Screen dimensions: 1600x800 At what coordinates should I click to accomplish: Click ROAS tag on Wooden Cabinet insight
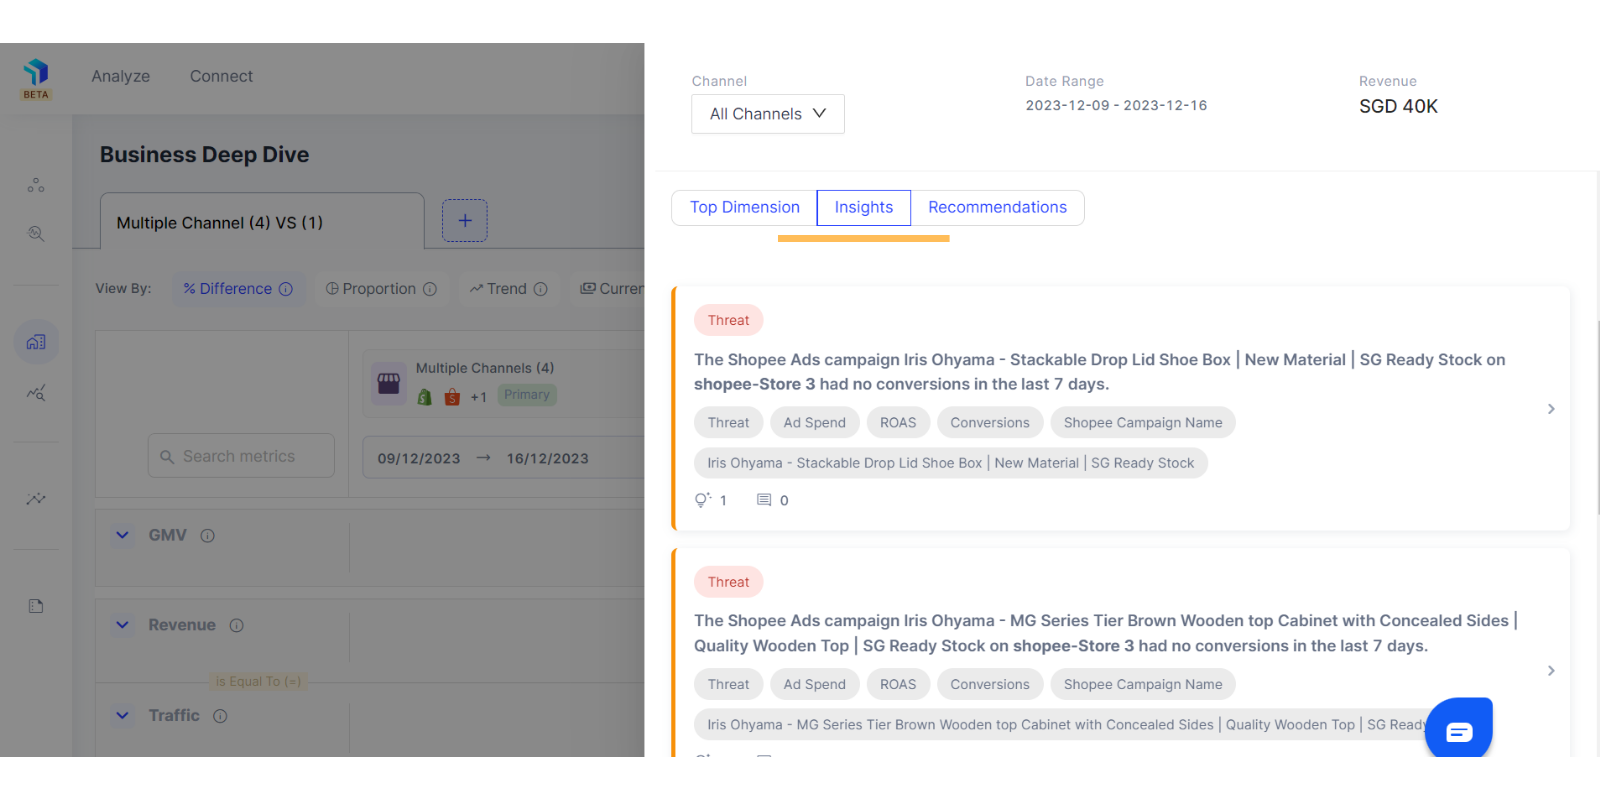point(898,684)
